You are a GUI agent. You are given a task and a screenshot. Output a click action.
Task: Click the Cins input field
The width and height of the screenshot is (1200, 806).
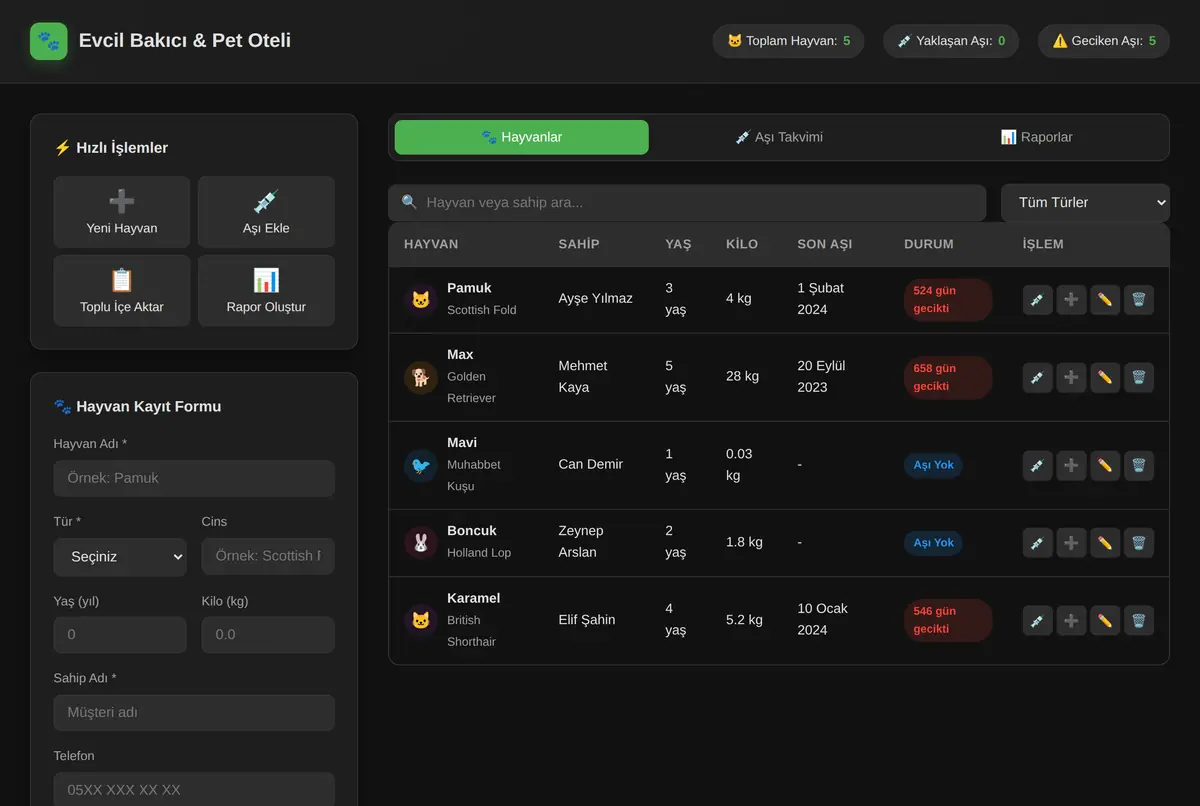click(x=268, y=556)
